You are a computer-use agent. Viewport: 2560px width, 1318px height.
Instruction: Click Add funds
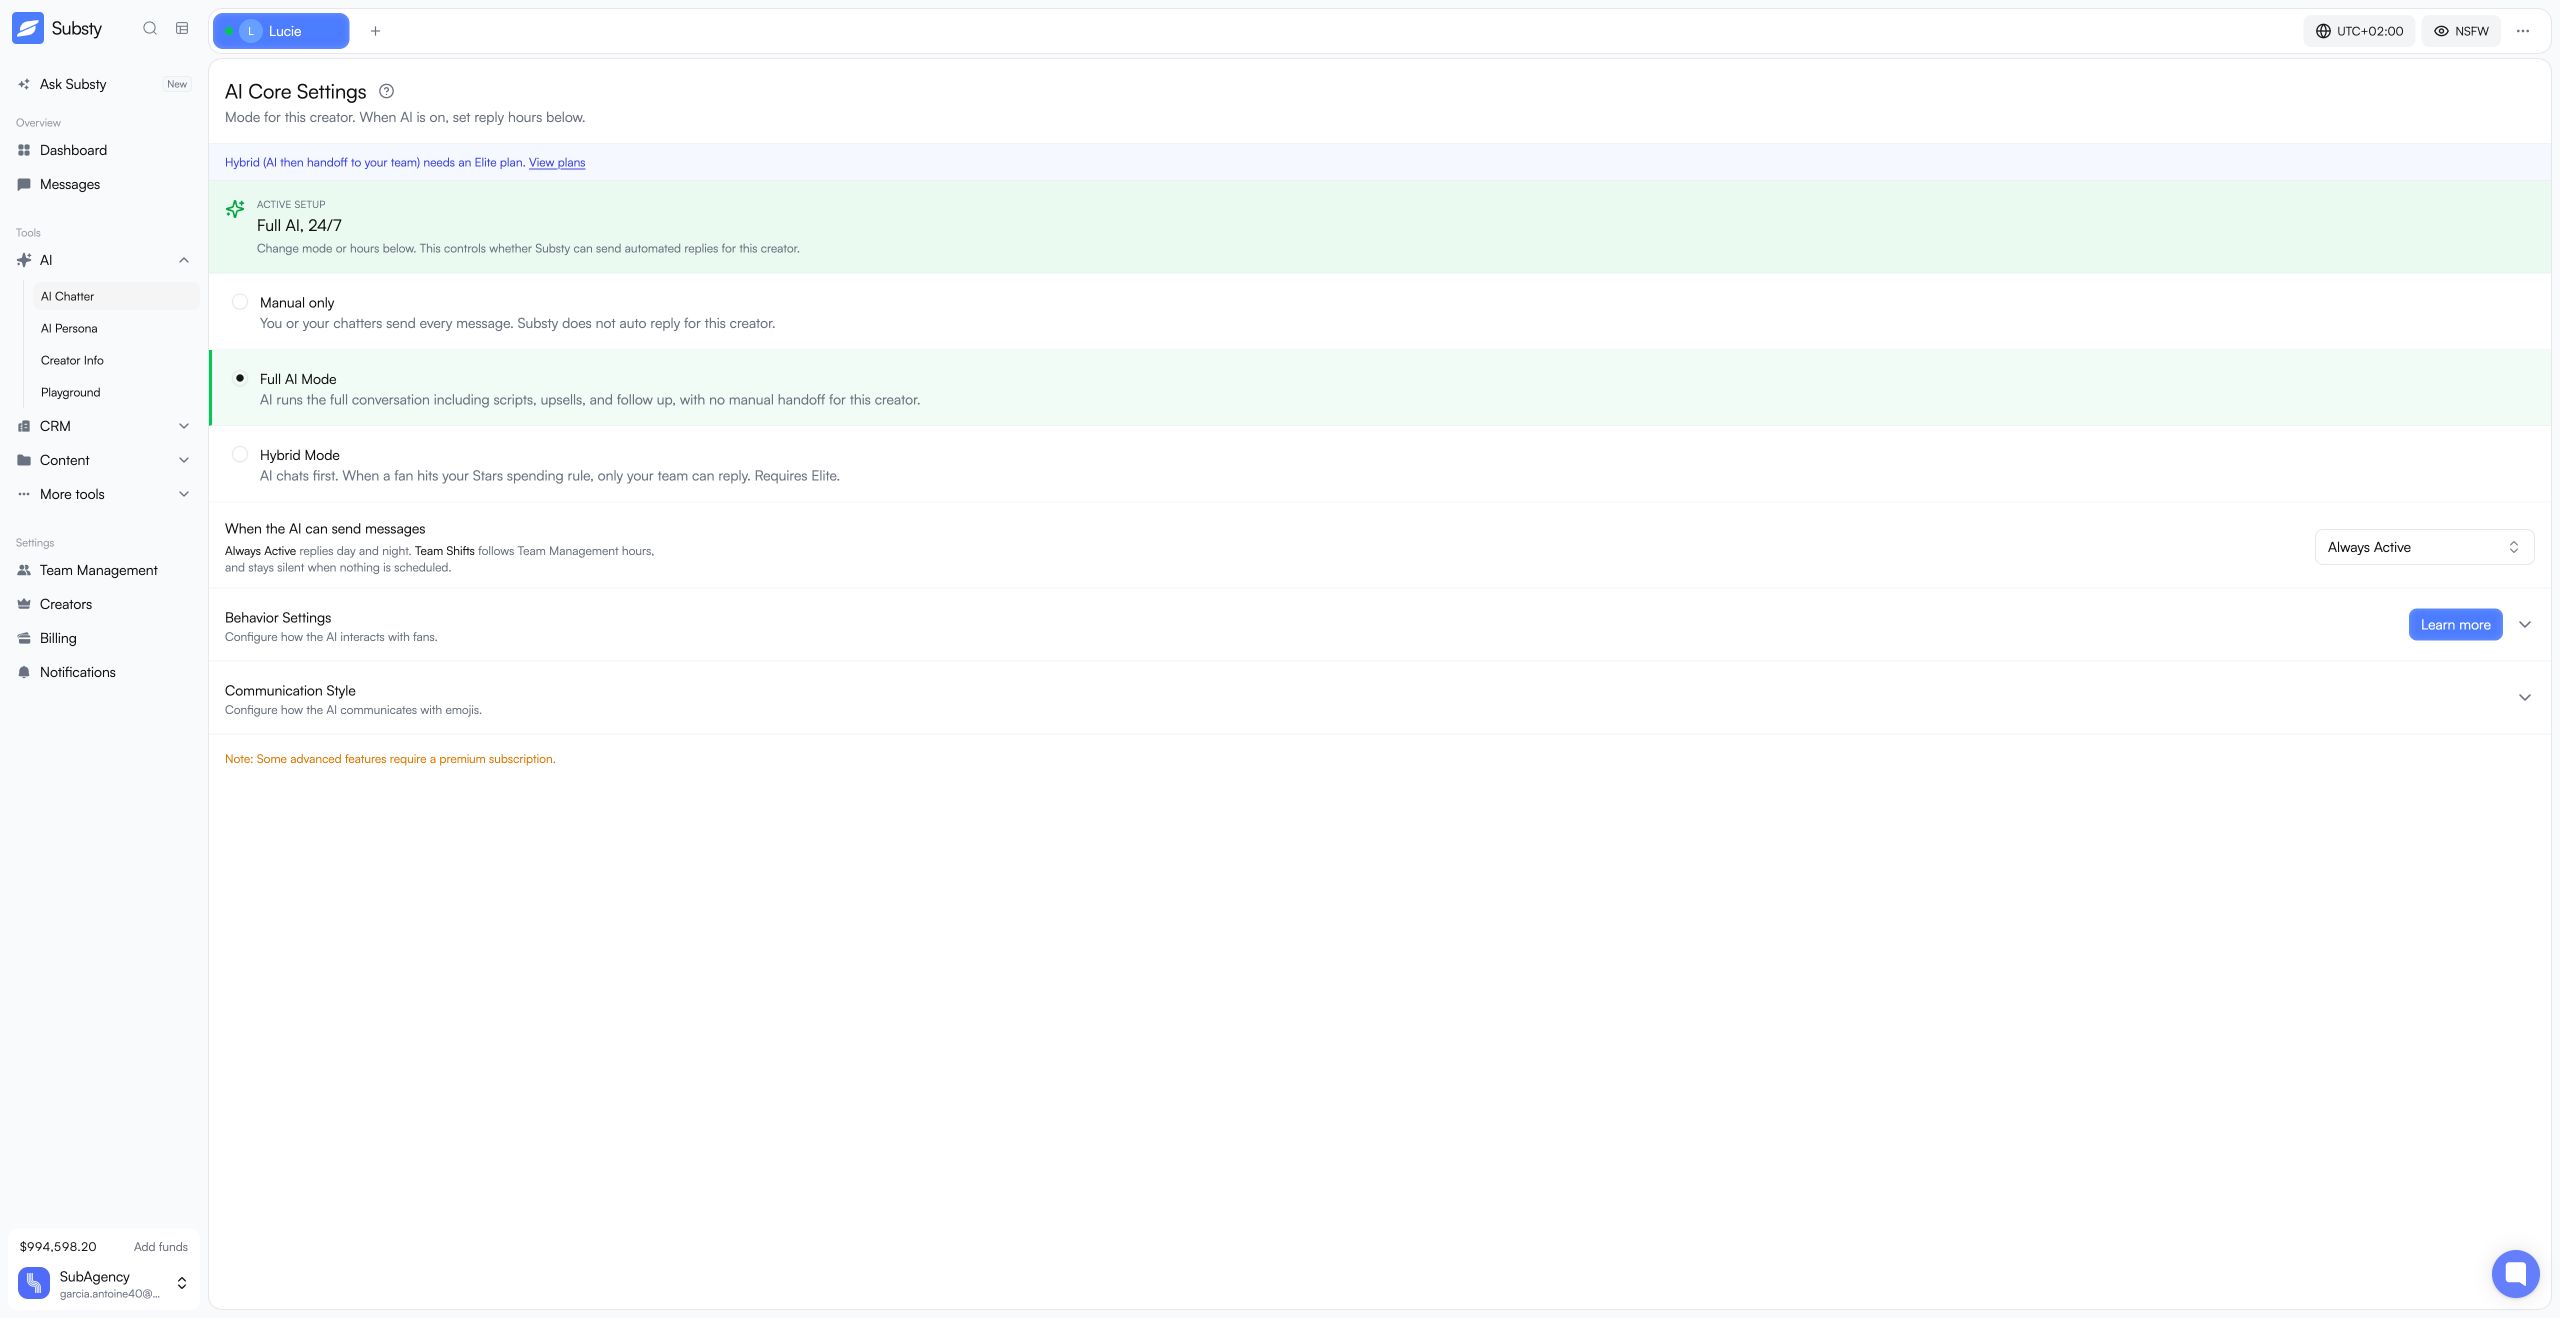(x=161, y=1247)
